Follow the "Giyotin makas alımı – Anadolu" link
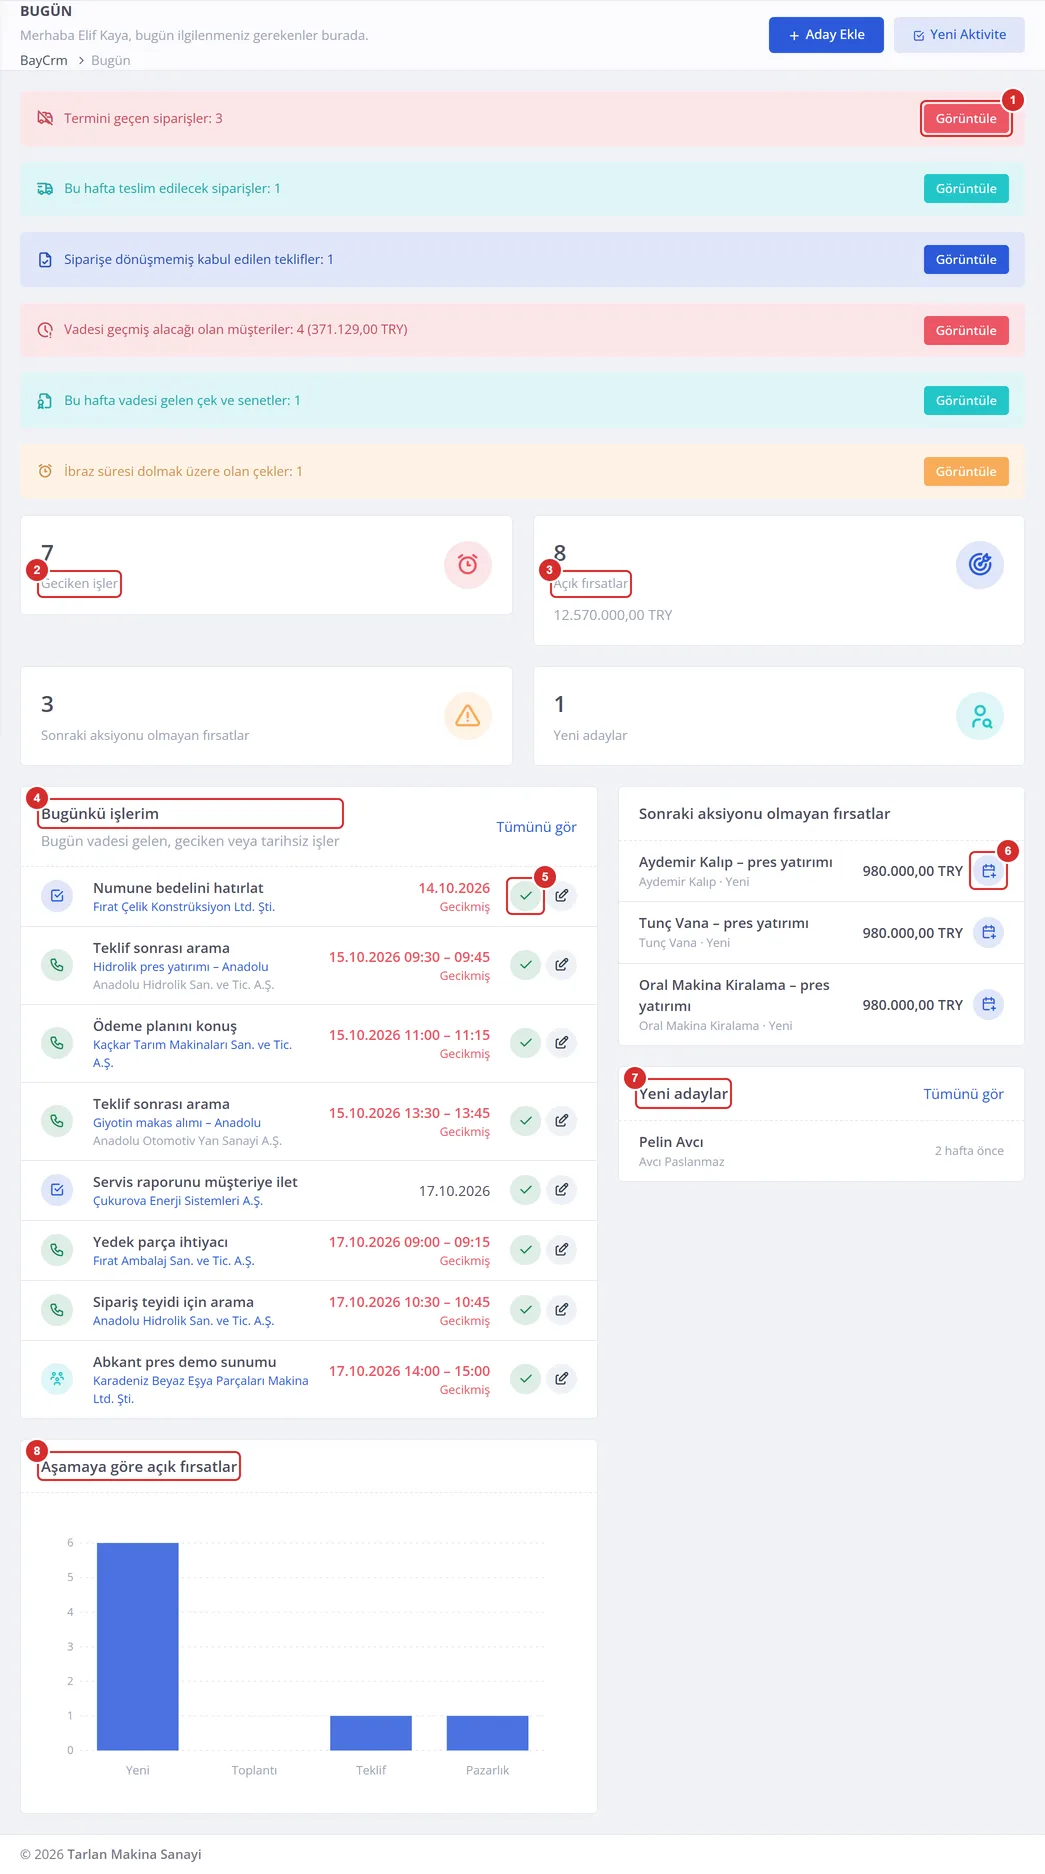 (177, 1123)
